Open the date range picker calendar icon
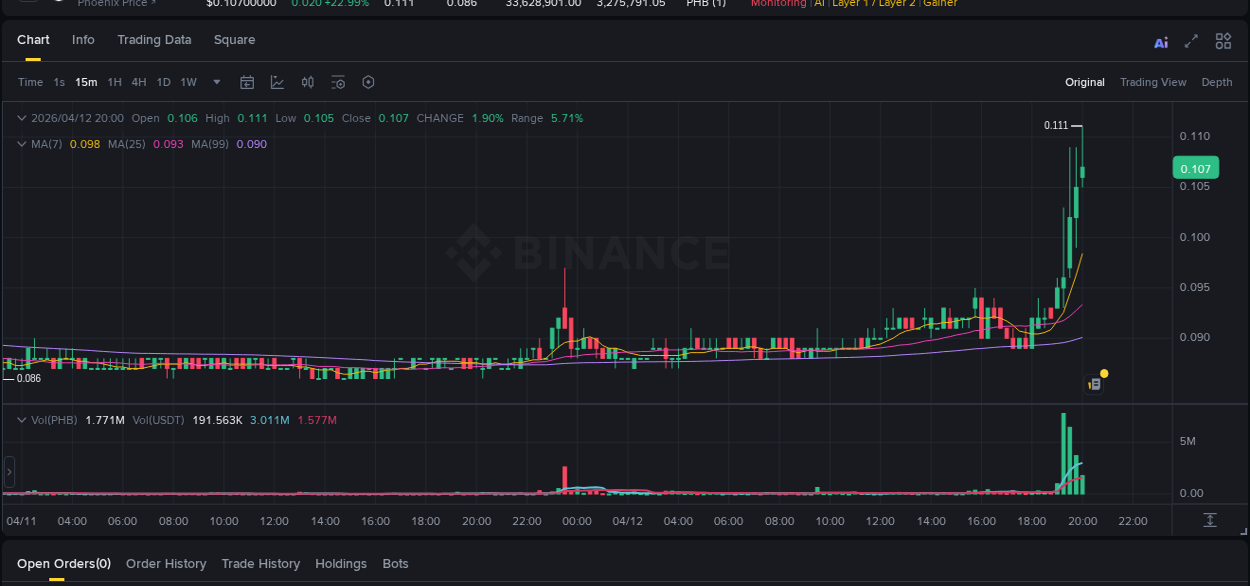The image size is (1250, 586). pos(247,82)
